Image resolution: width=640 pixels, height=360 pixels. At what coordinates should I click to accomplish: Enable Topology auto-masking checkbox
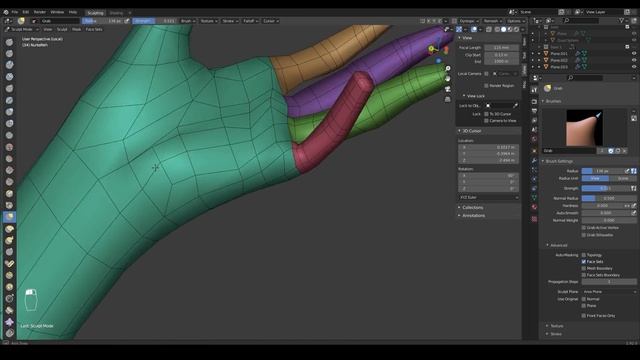click(584, 255)
